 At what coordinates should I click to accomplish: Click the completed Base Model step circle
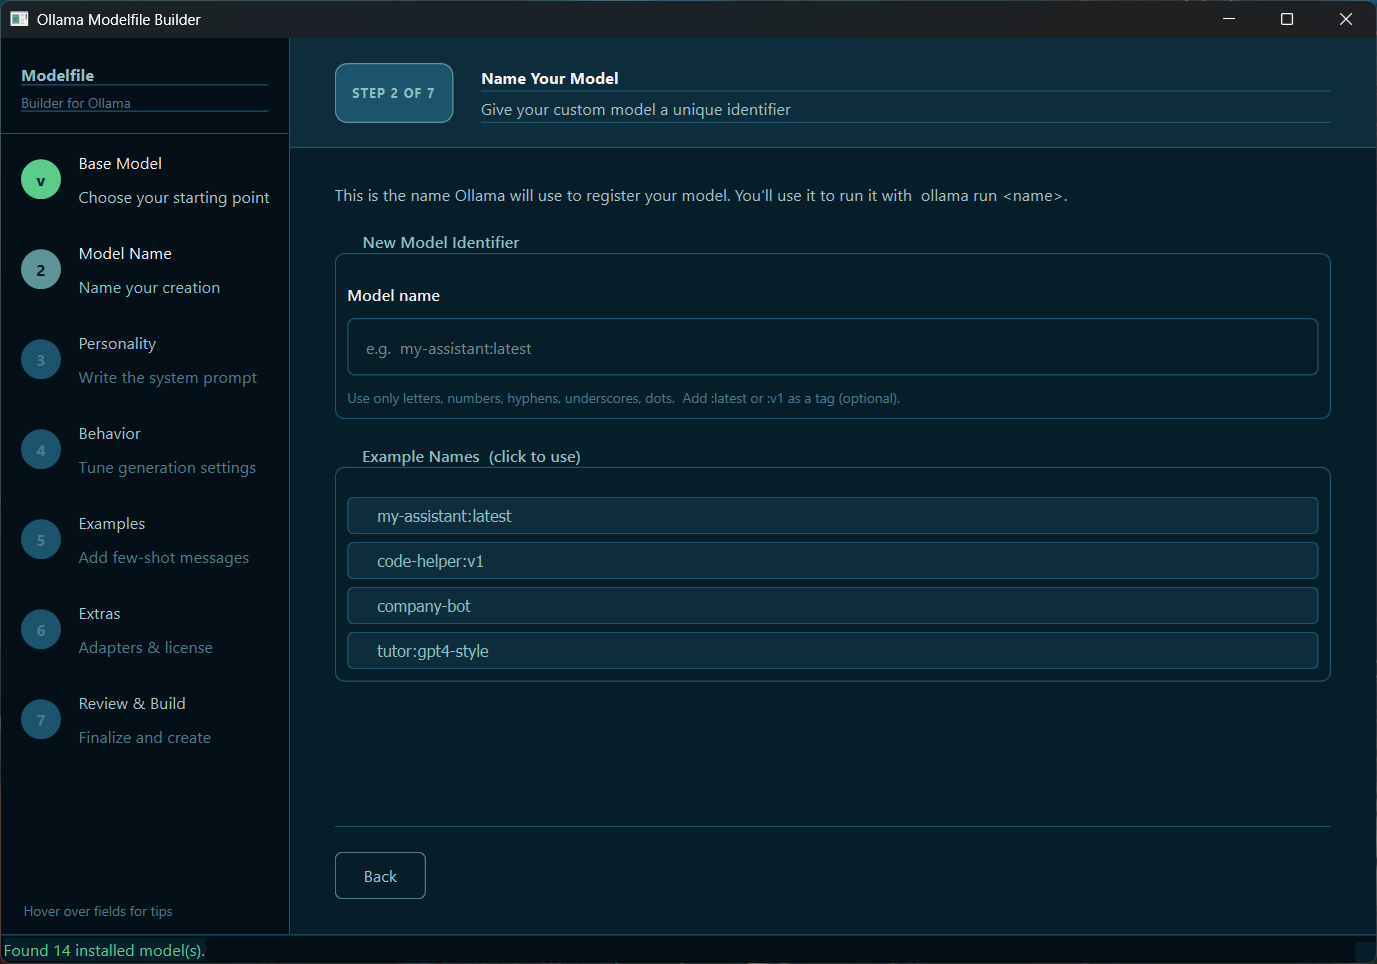click(x=41, y=180)
